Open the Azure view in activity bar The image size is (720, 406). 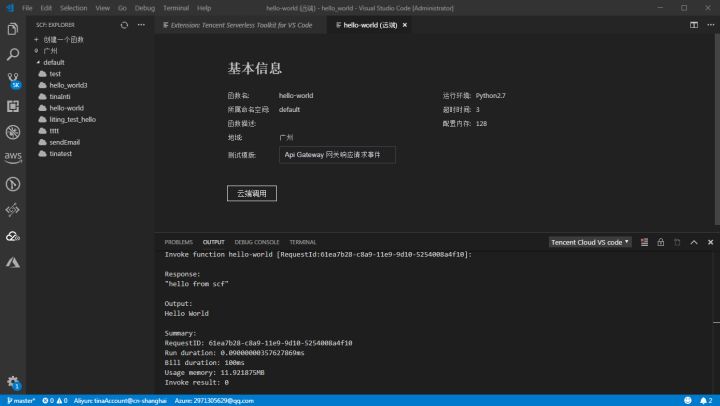[13, 262]
